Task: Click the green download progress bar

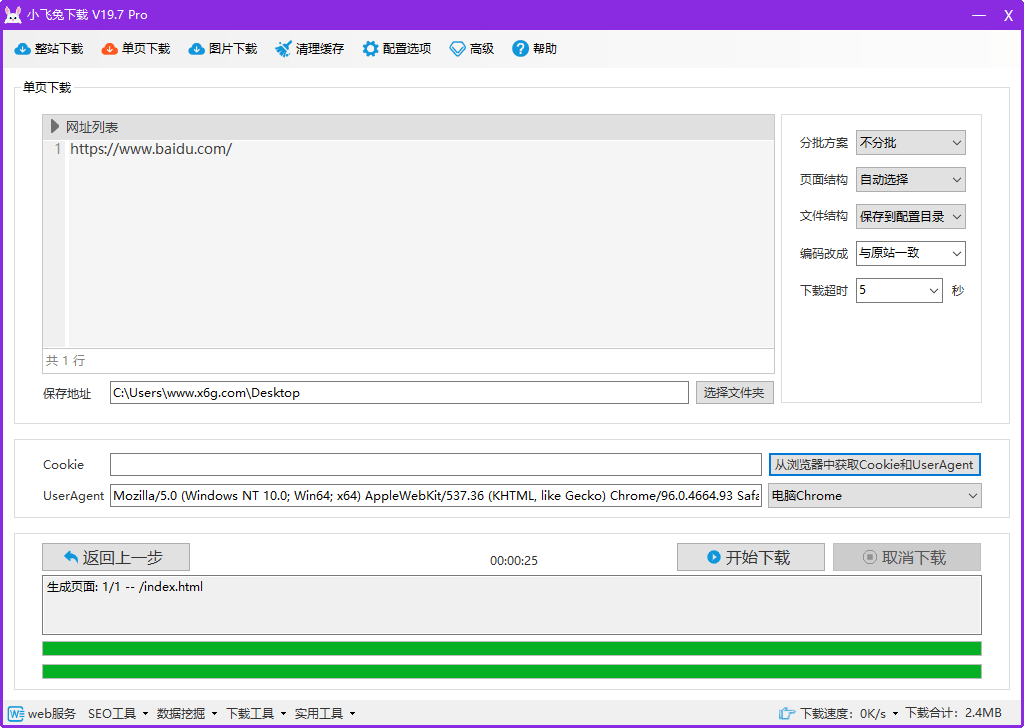Action: [512, 648]
